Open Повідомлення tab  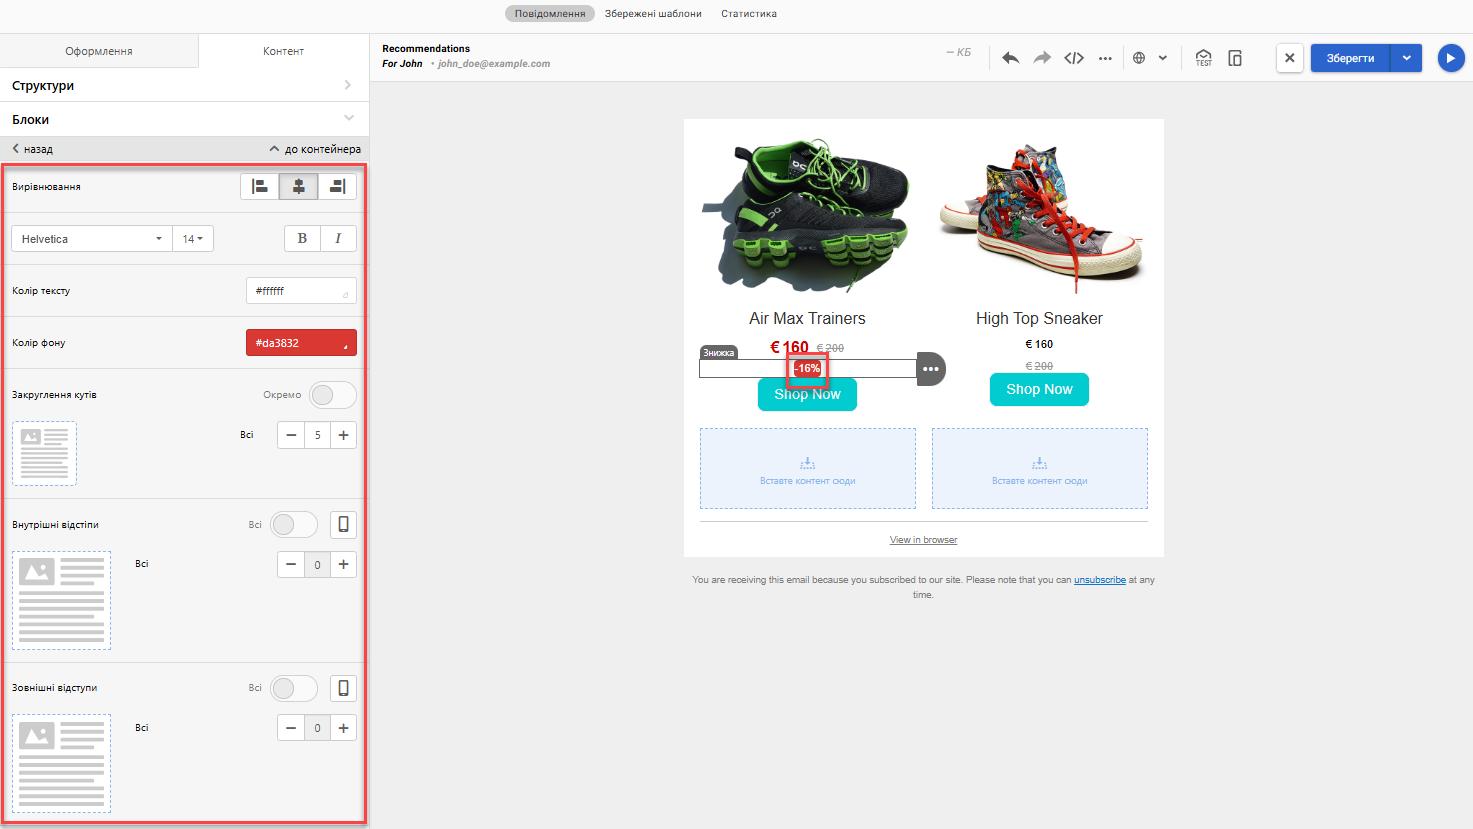(550, 14)
